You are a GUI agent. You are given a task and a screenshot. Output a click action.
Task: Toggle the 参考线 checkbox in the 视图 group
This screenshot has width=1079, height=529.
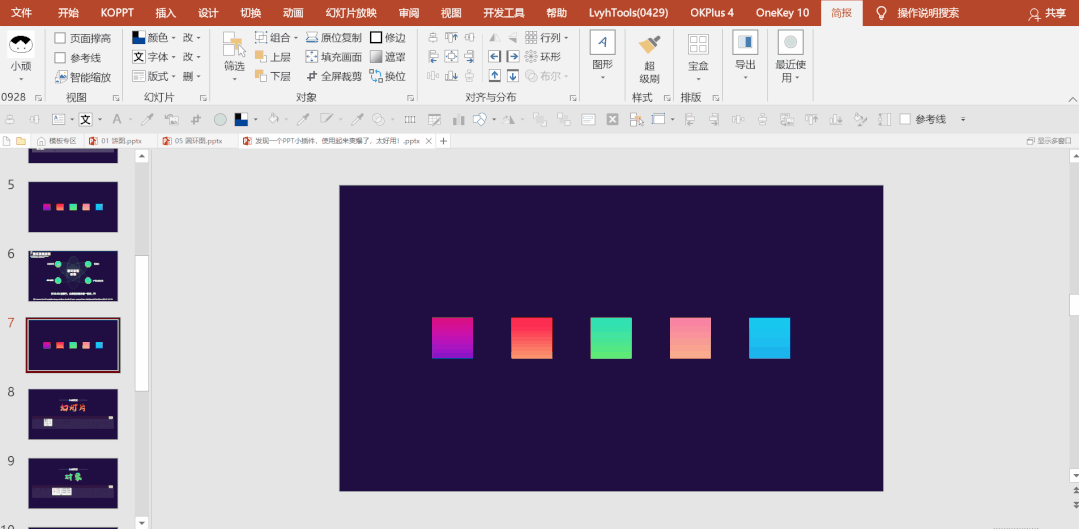coord(61,58)
